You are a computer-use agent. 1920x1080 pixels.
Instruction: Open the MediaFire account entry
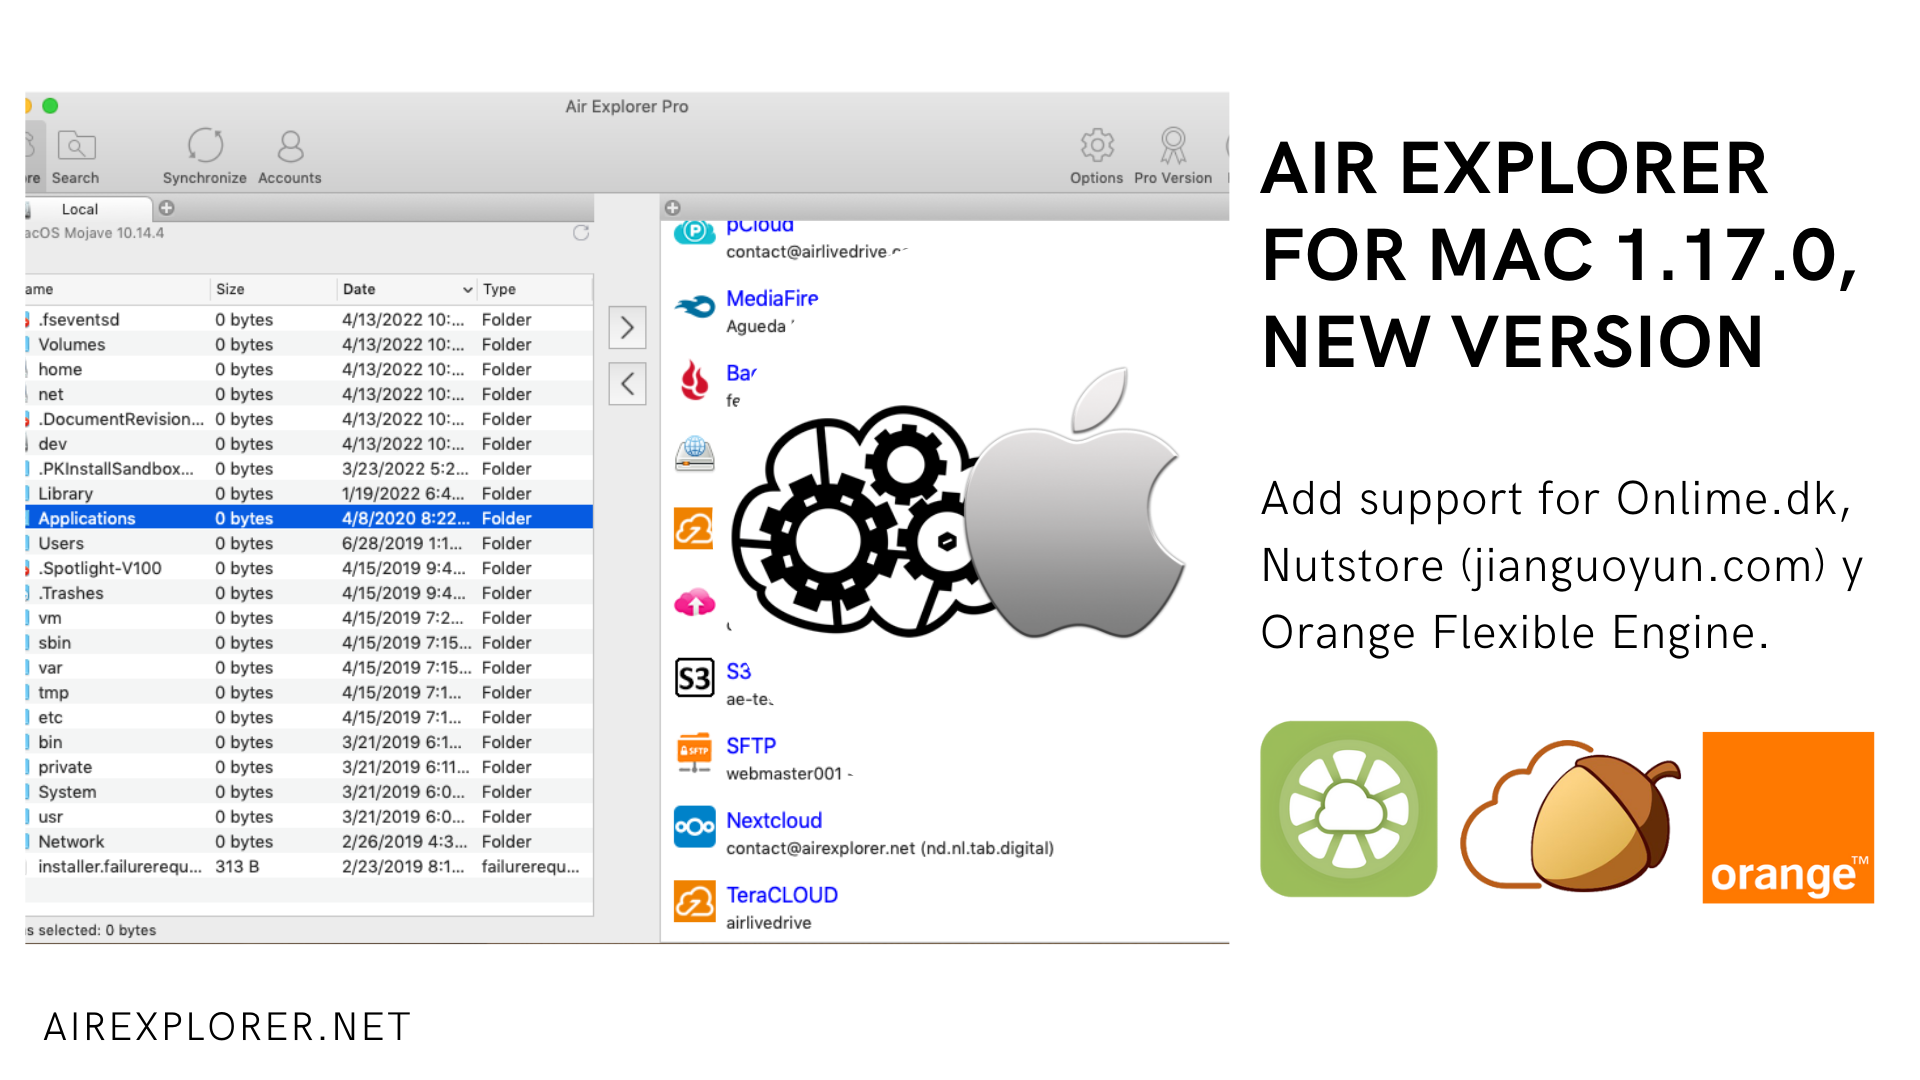pyautogui.click(x=771, y=298)
